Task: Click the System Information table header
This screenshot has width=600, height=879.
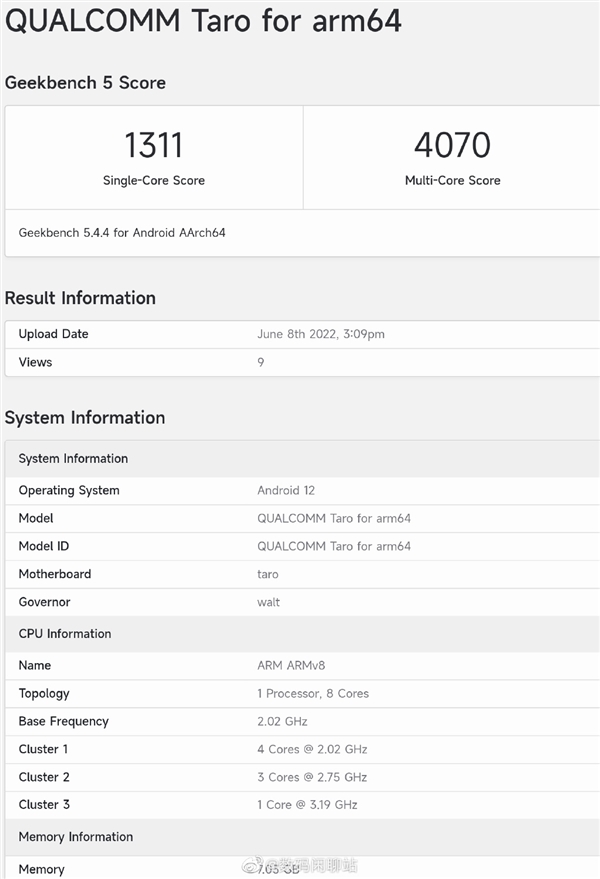Action: [x=73, y=459]
